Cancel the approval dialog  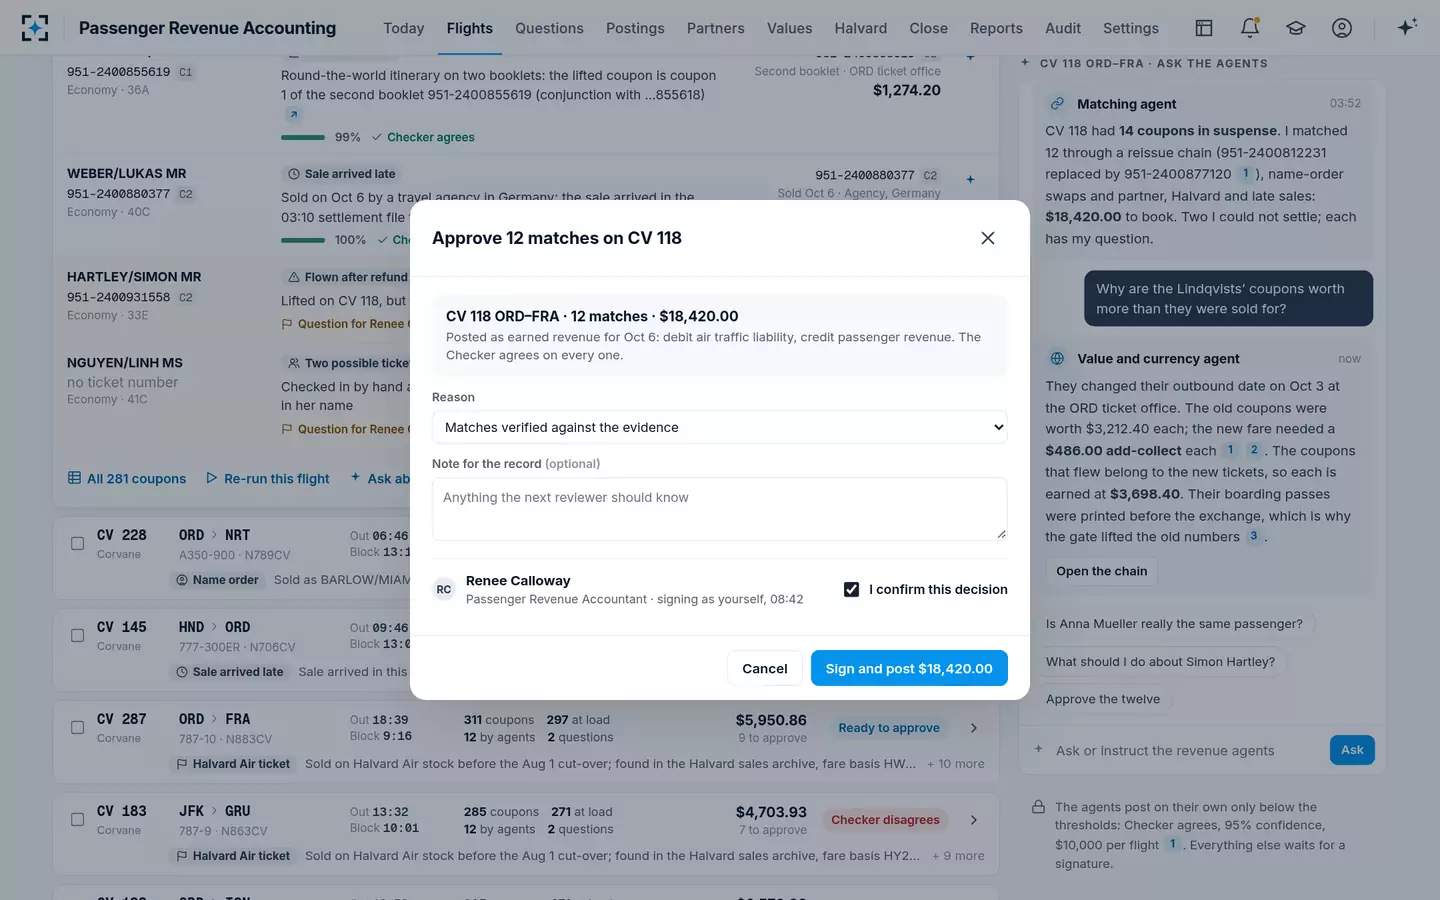(x=765, y=668)
